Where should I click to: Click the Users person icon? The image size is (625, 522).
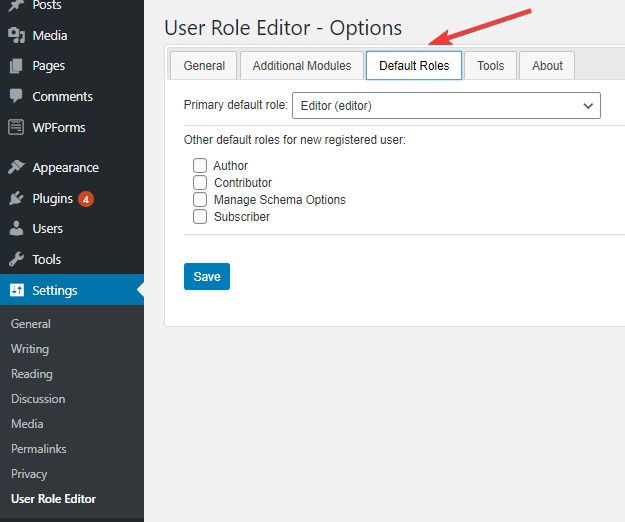tap(17, 229)
